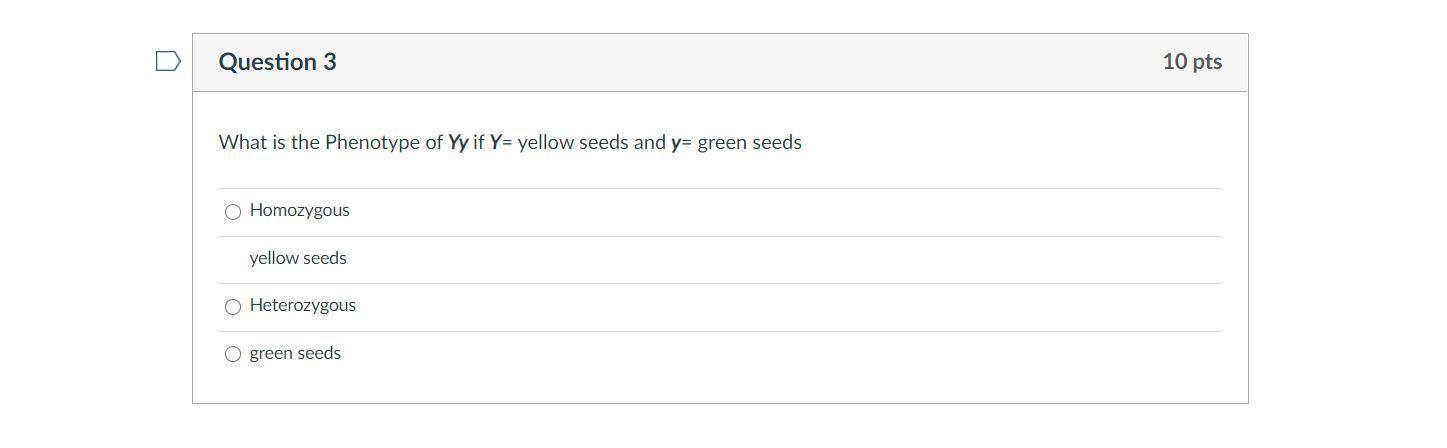
Task: Click the word "if" in the question
Action: click(x=478, y=142)
